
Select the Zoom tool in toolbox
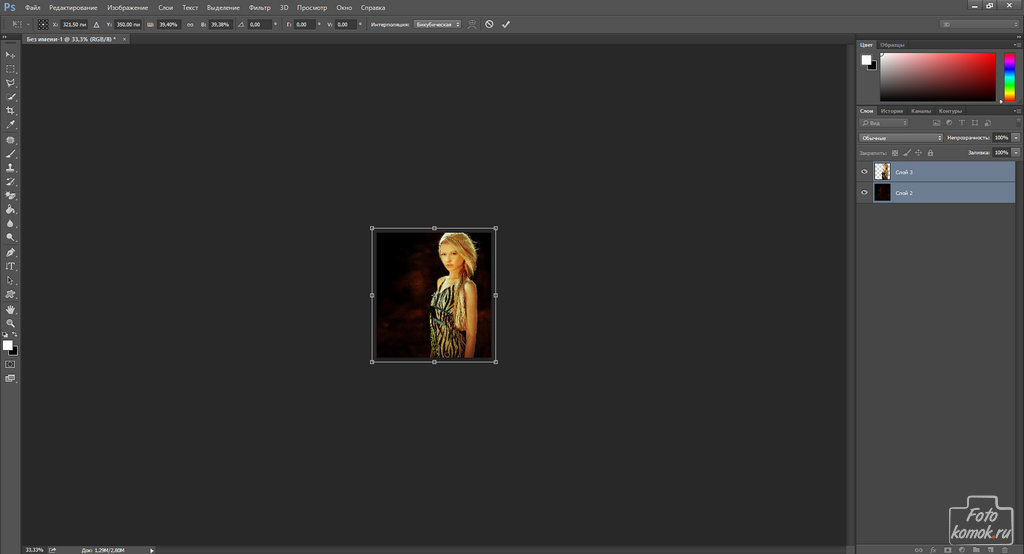pos(11,324)
